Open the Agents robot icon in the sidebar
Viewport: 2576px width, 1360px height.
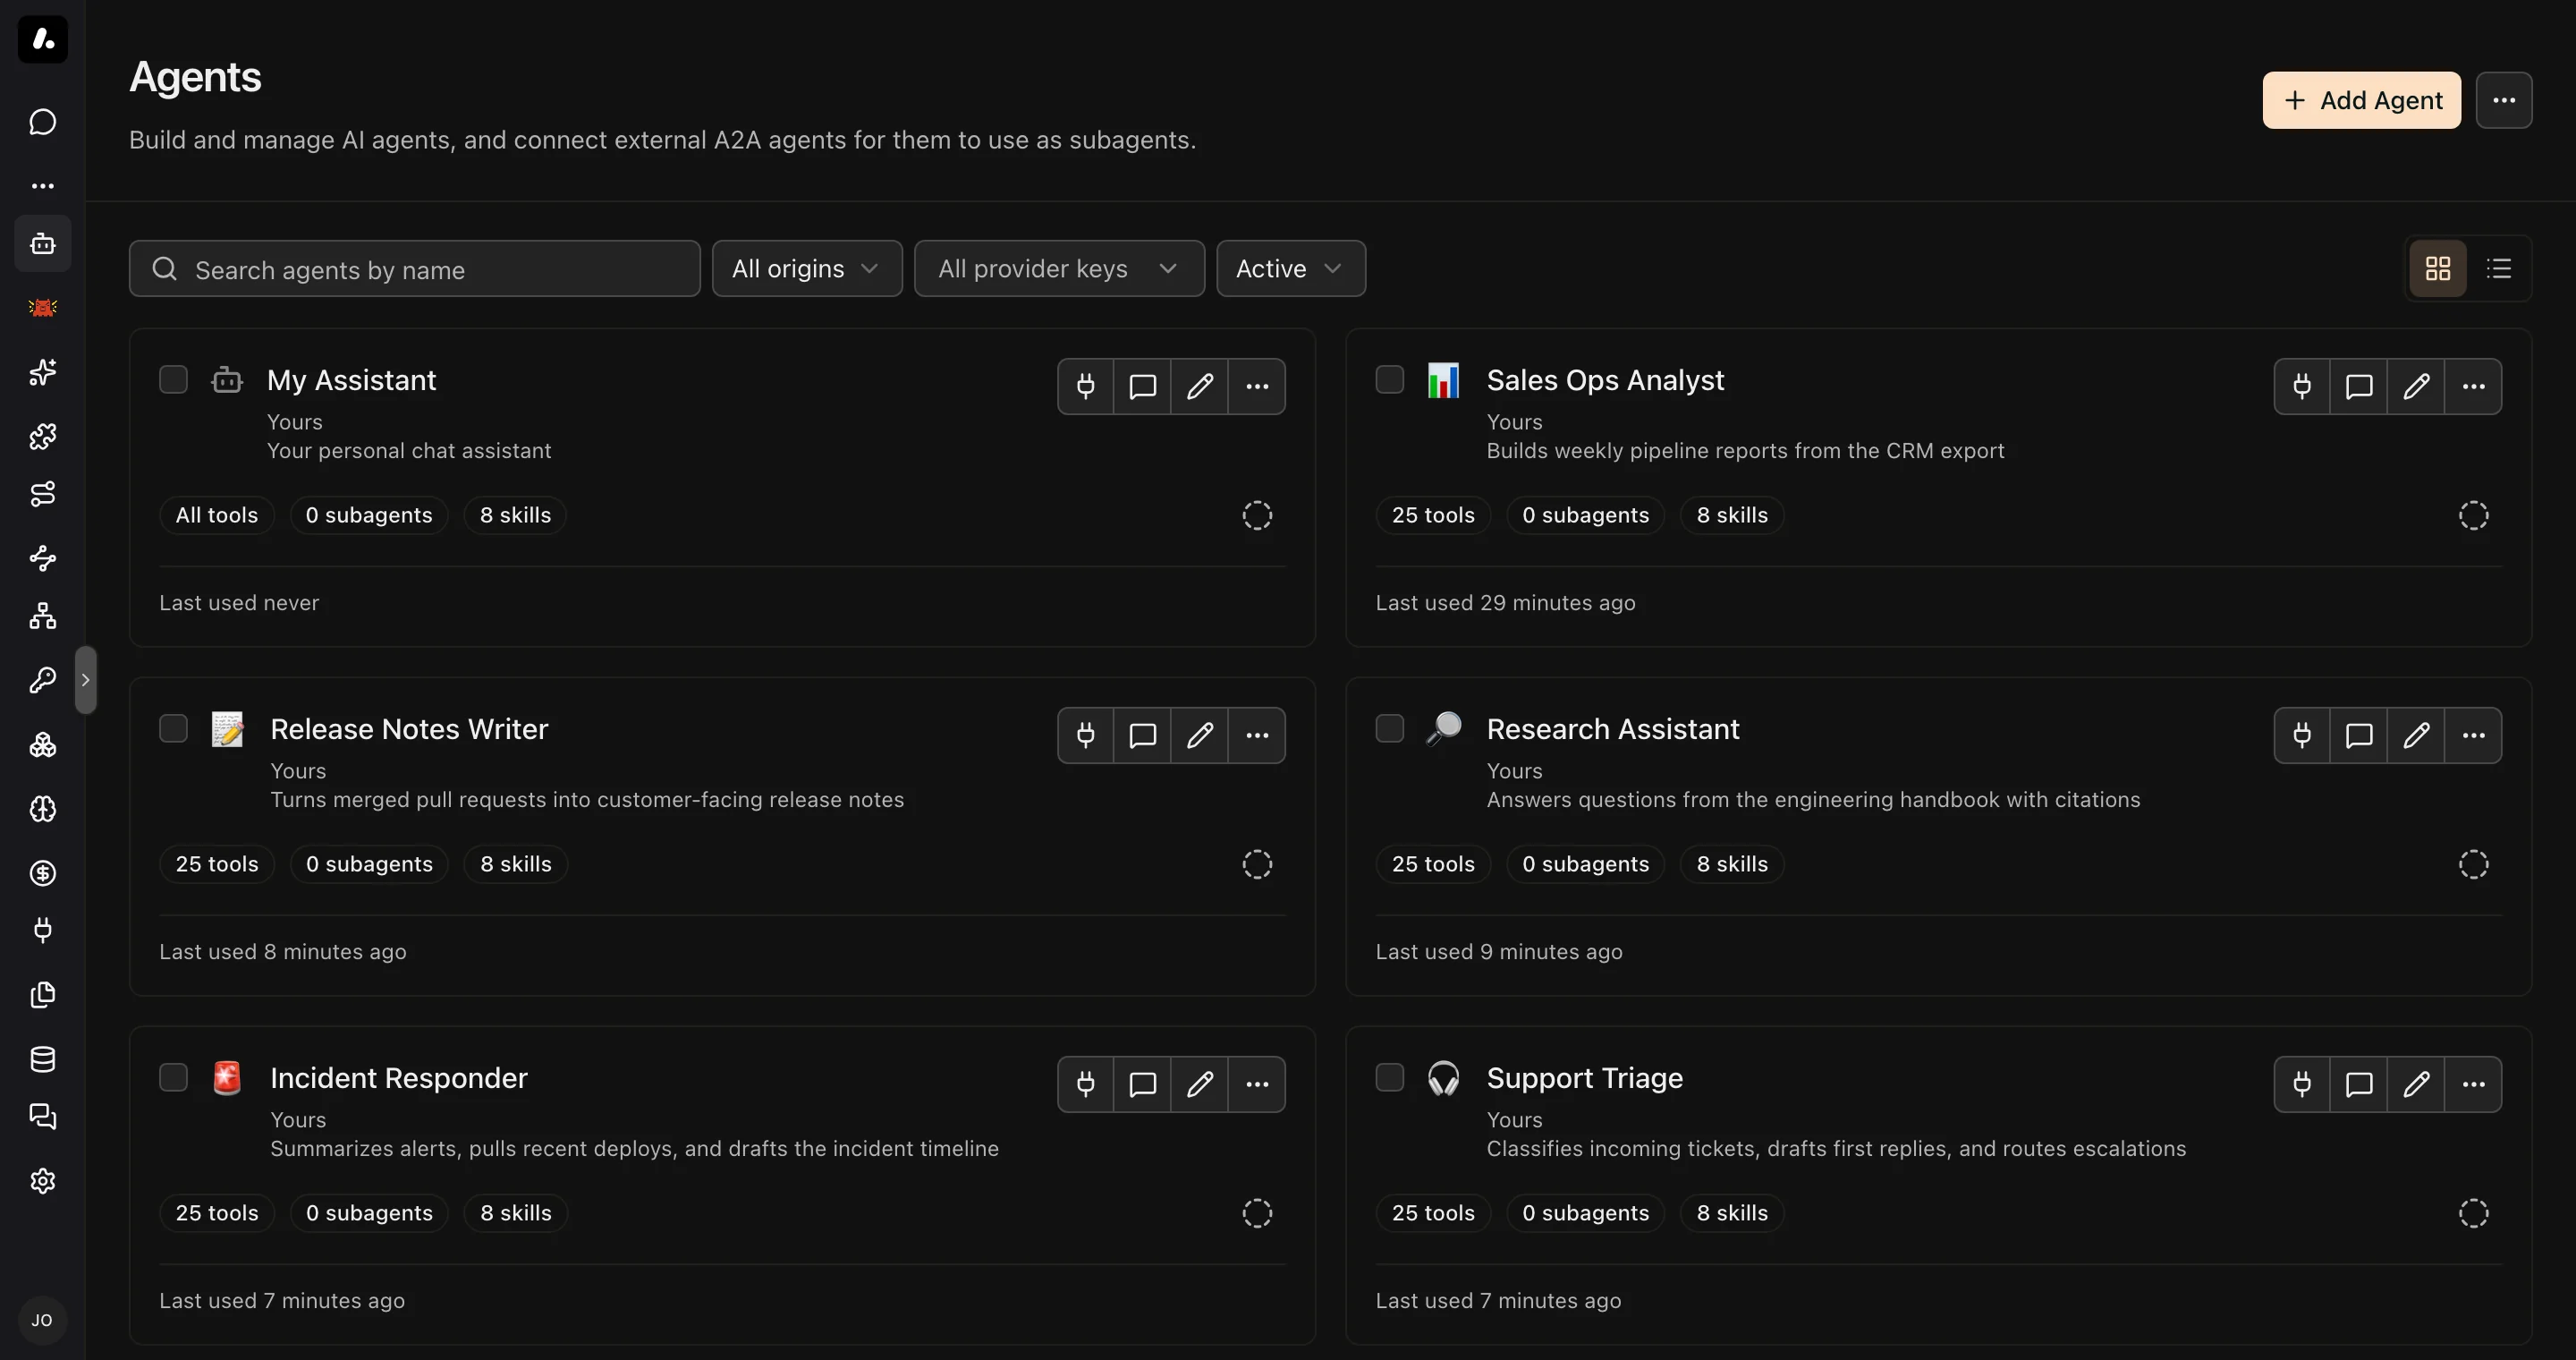[x=42, y=244]
